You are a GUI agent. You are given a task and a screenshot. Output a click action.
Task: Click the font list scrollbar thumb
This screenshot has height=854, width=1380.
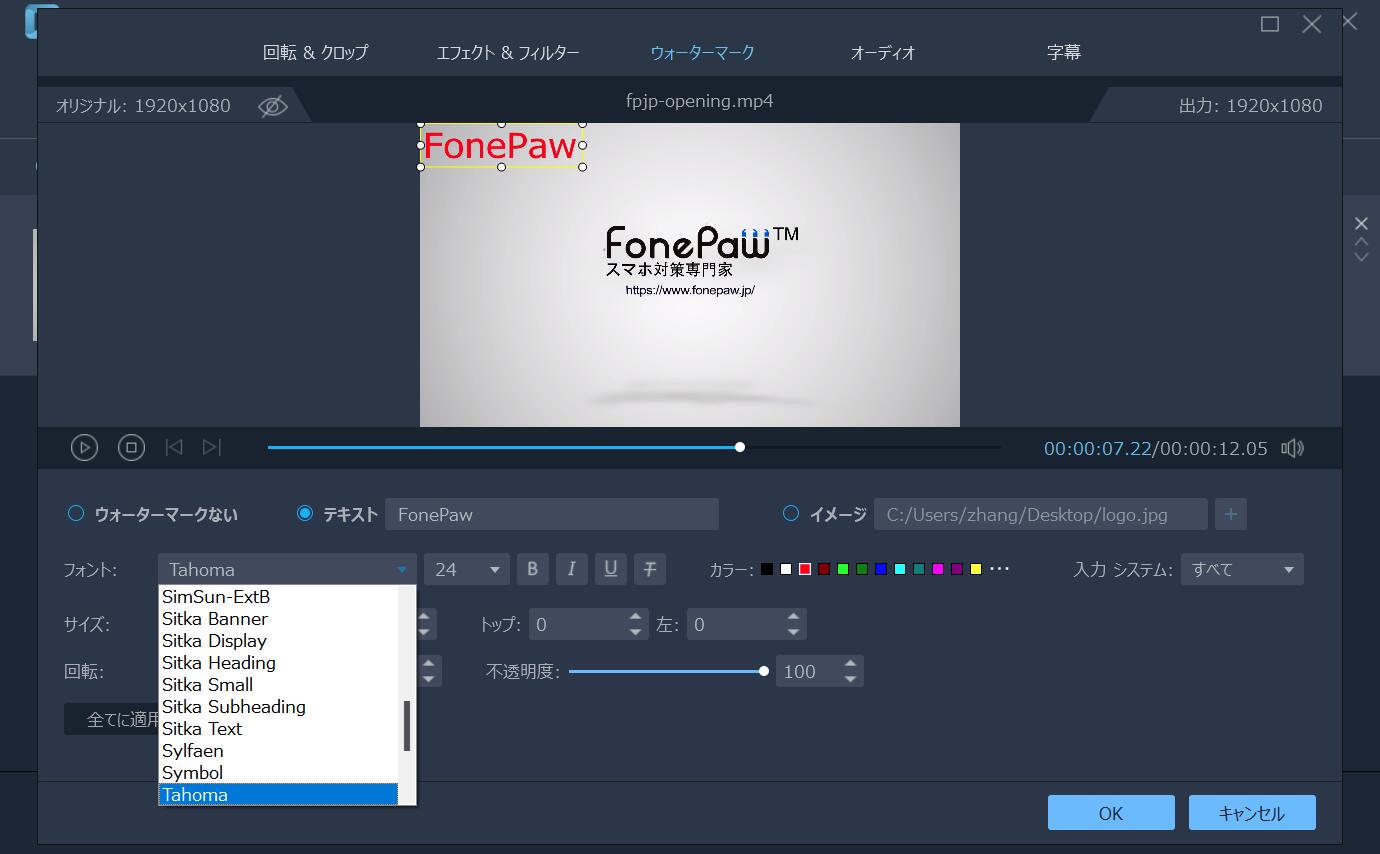[407, 726]
